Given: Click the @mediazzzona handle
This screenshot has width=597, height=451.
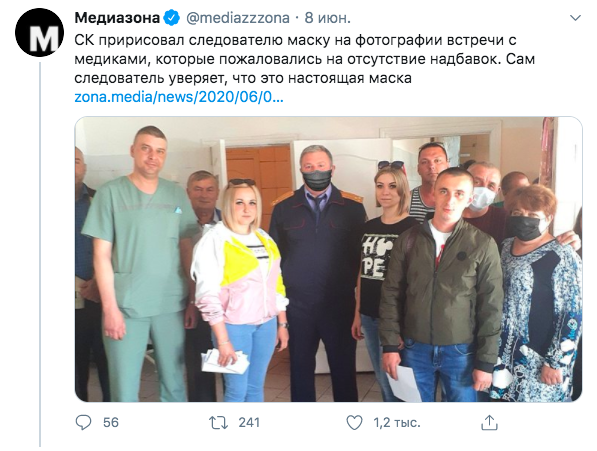Looking at the screenshot, I should [238, 18].
